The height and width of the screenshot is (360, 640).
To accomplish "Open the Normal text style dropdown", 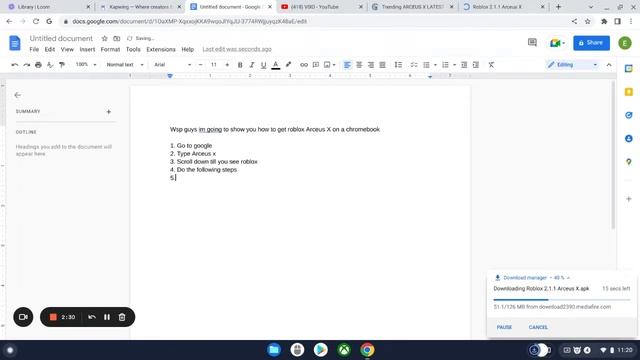I will pyautogui.click(x=125, y=64).
